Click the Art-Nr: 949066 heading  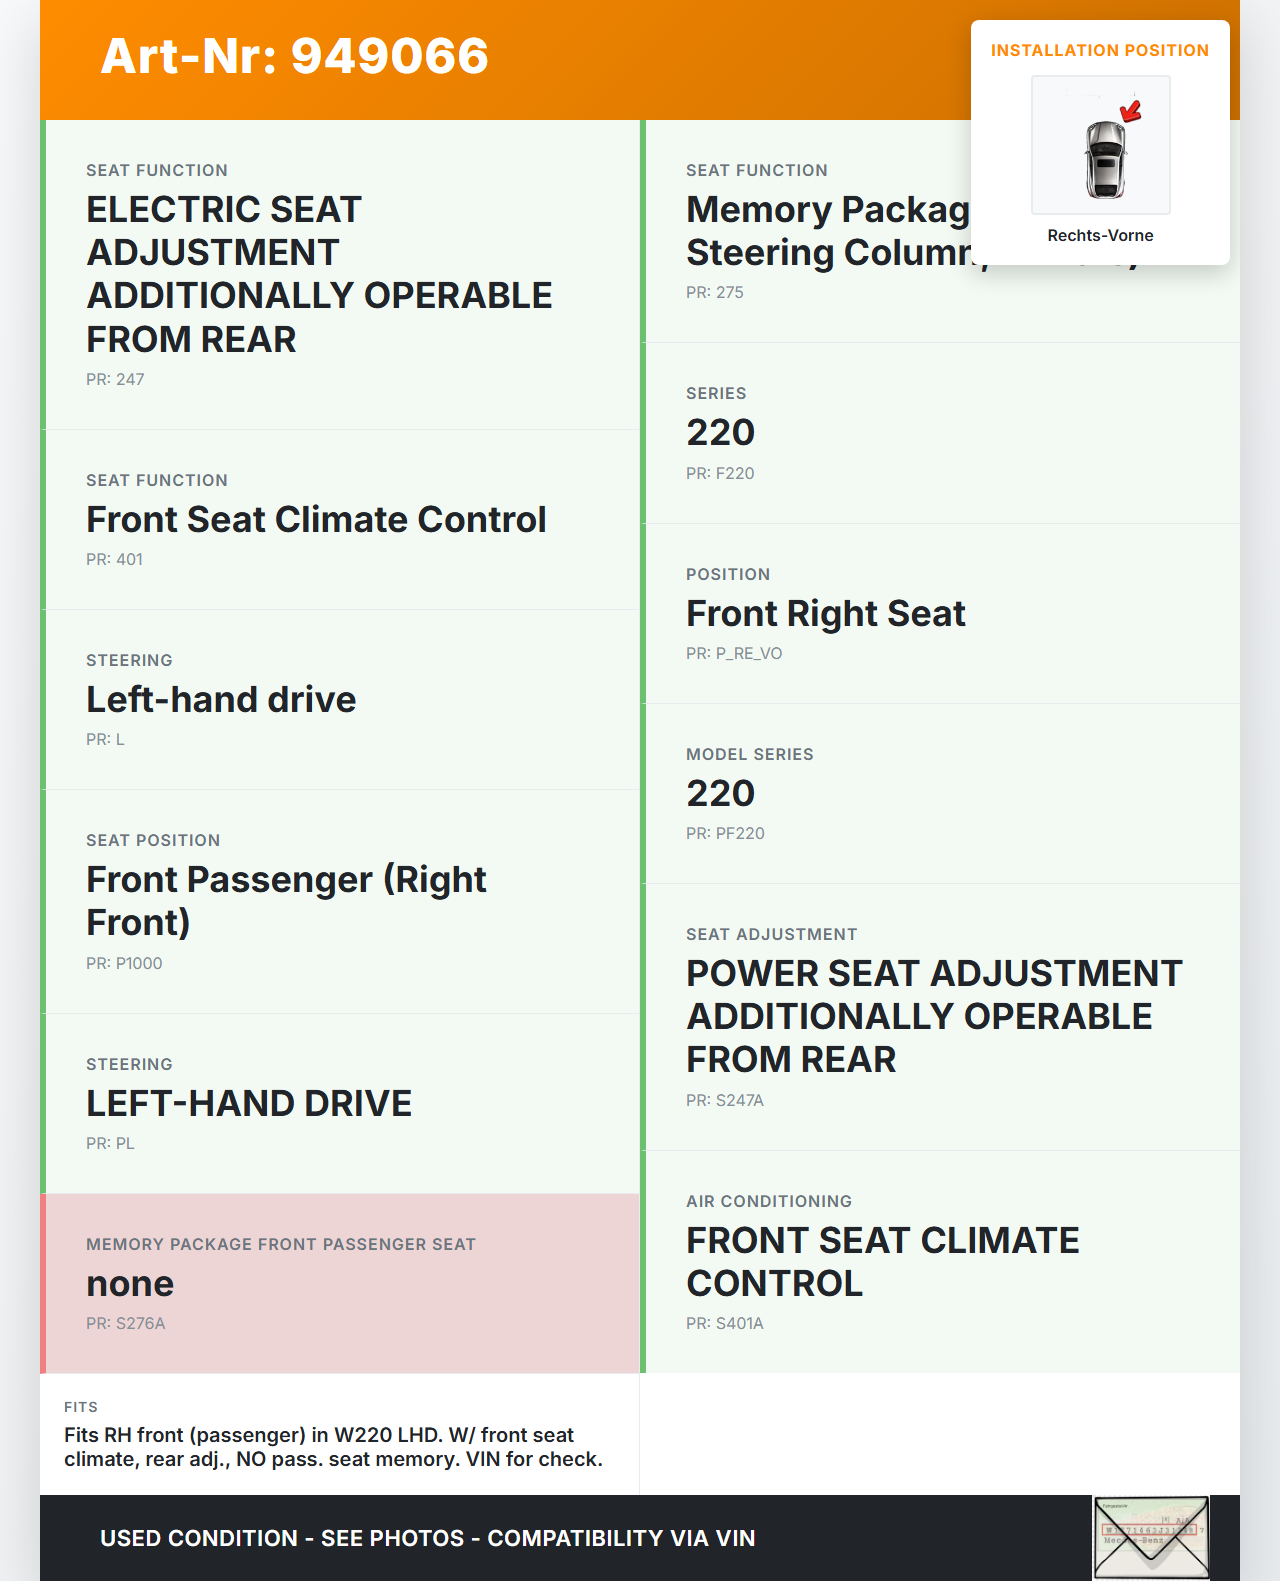click(295, 56)
